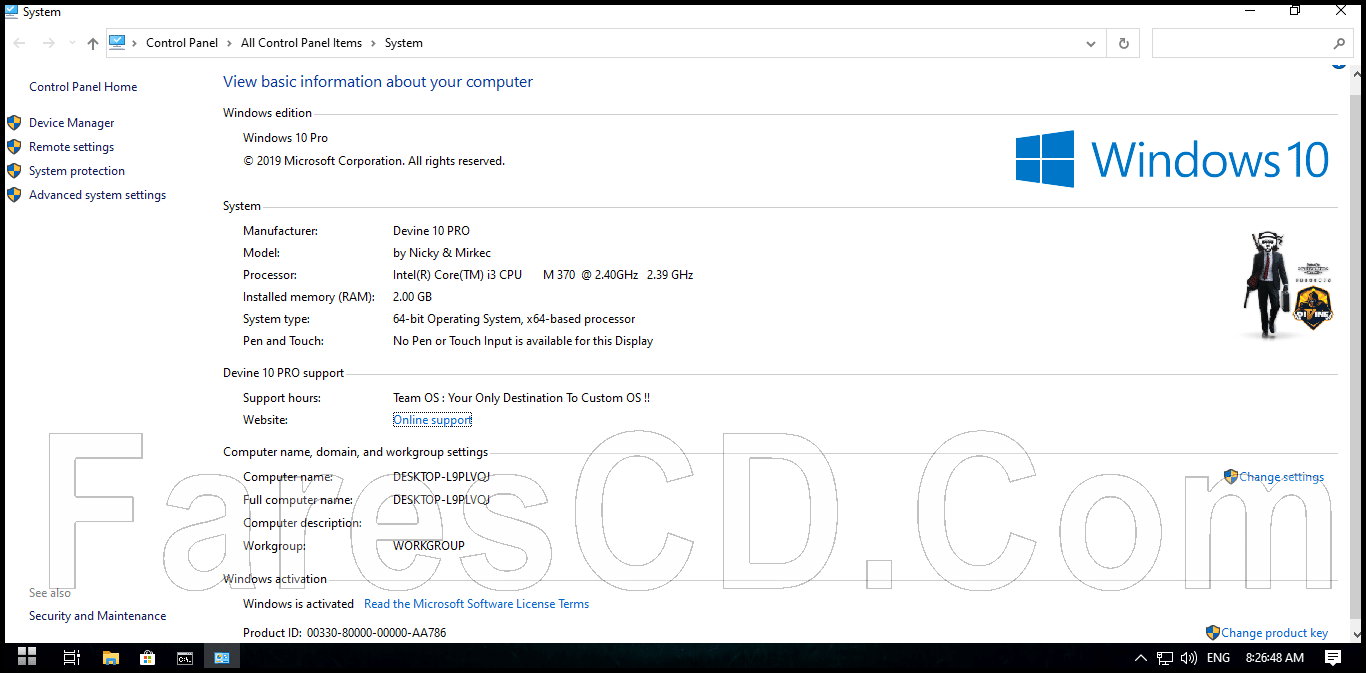Click the manufacturer value 'Devine 10 PRO'
This screenshot has width=1366, height=673.
[x=431, y=231]
